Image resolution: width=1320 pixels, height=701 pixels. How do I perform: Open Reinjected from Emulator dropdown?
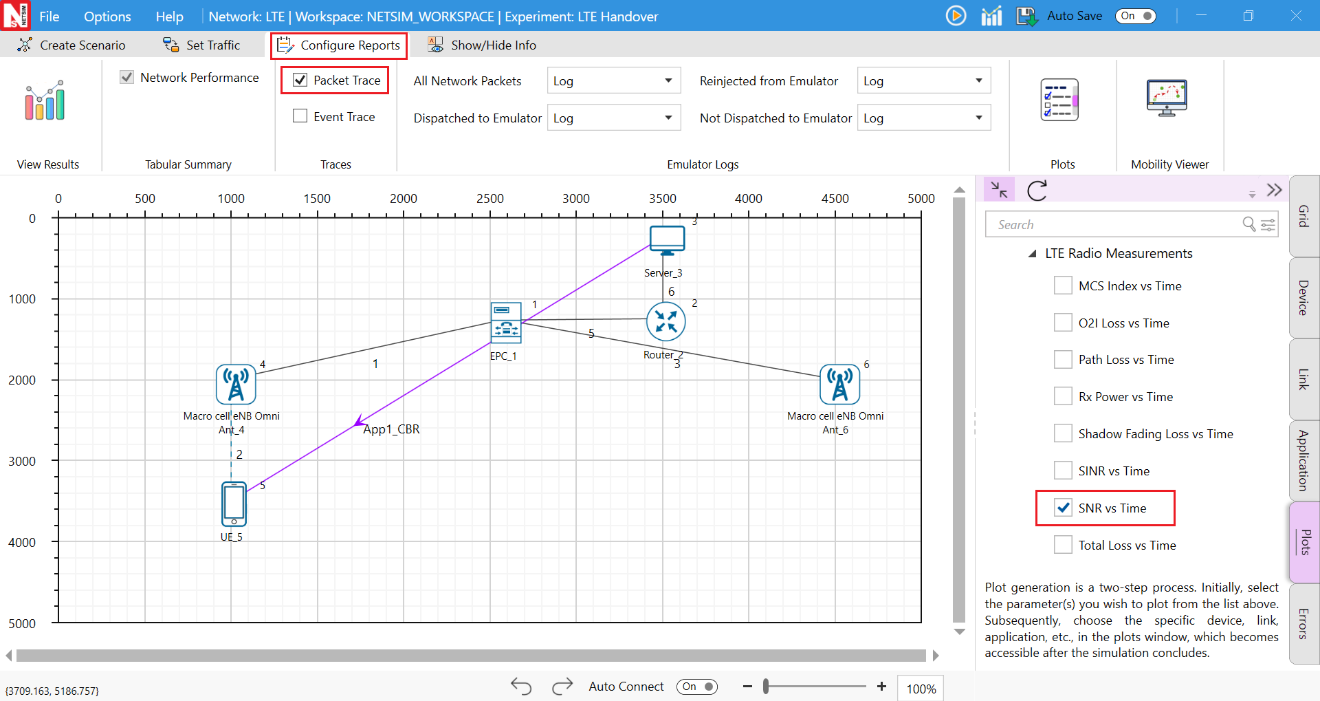pos(924,81)
